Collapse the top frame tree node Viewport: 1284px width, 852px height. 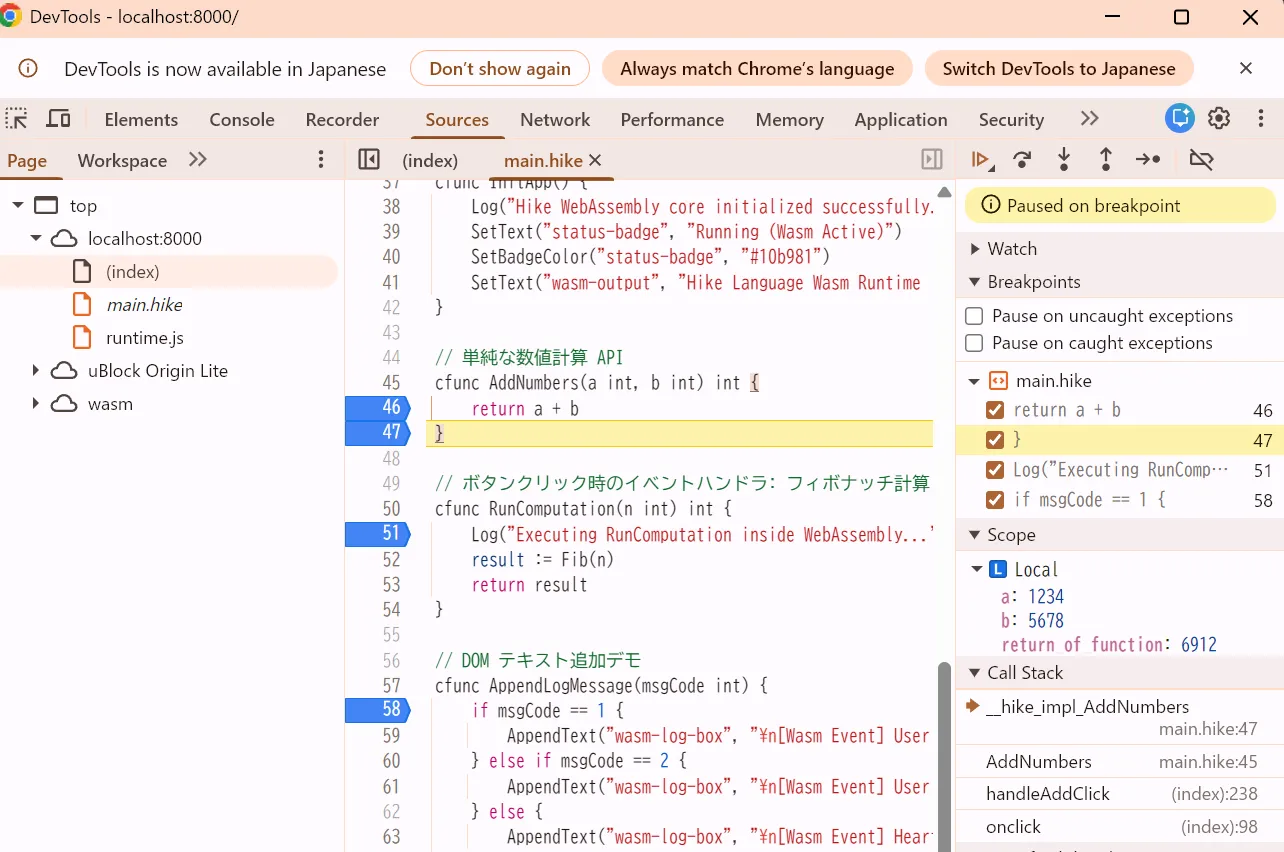(x=17, y=205)
